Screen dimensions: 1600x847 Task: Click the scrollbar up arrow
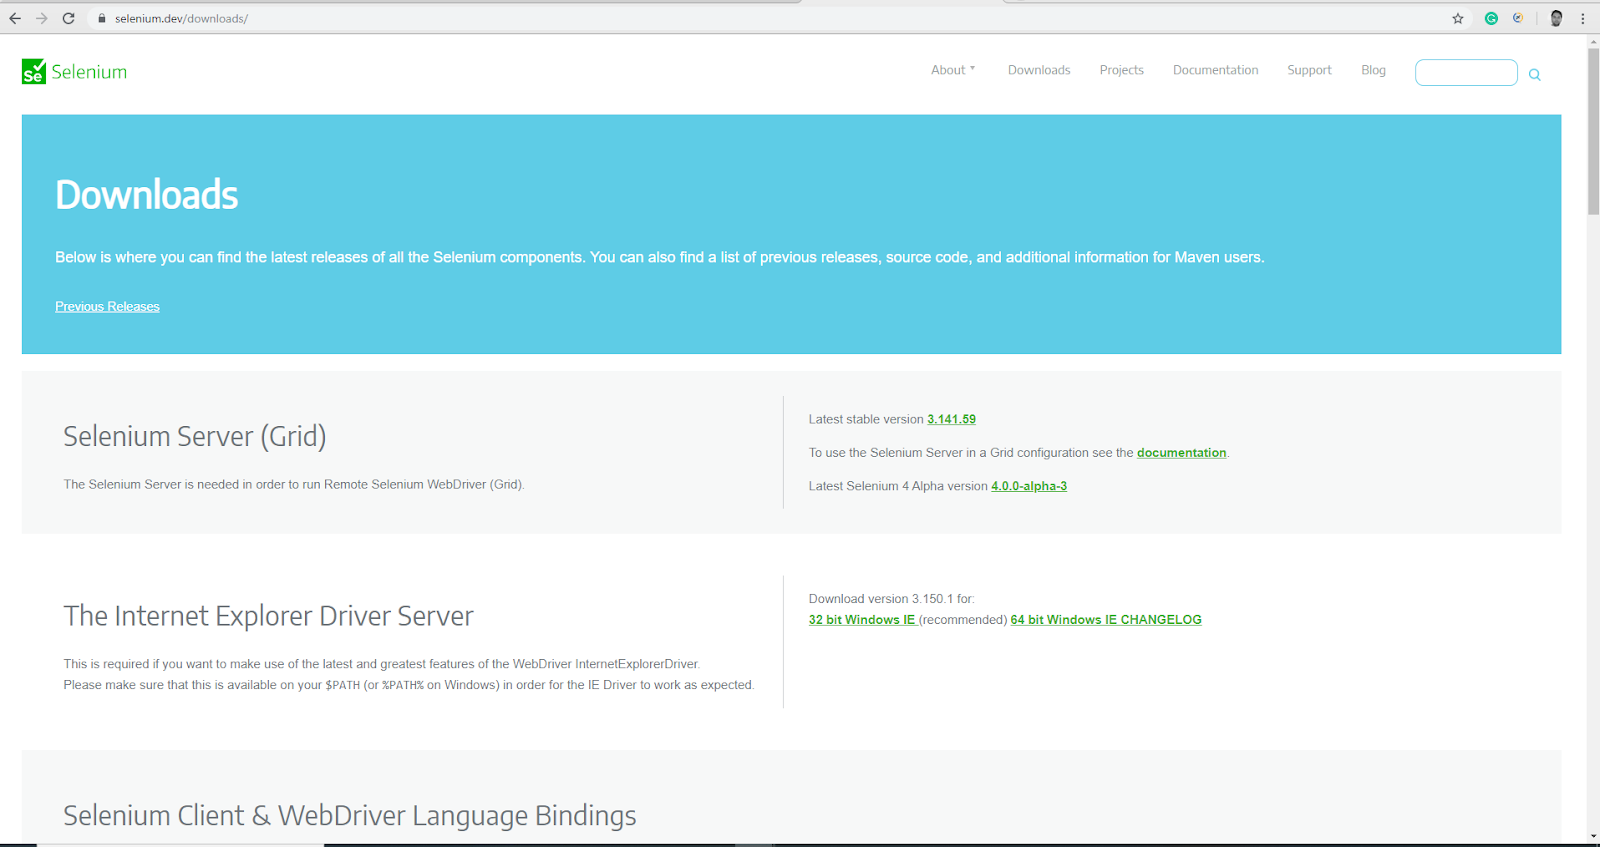[x=1593, y=41]
